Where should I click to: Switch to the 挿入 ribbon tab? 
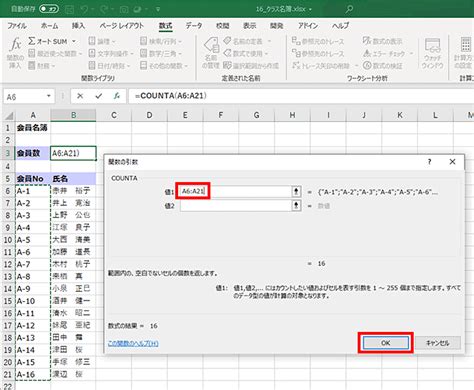(x=78, y=26)
